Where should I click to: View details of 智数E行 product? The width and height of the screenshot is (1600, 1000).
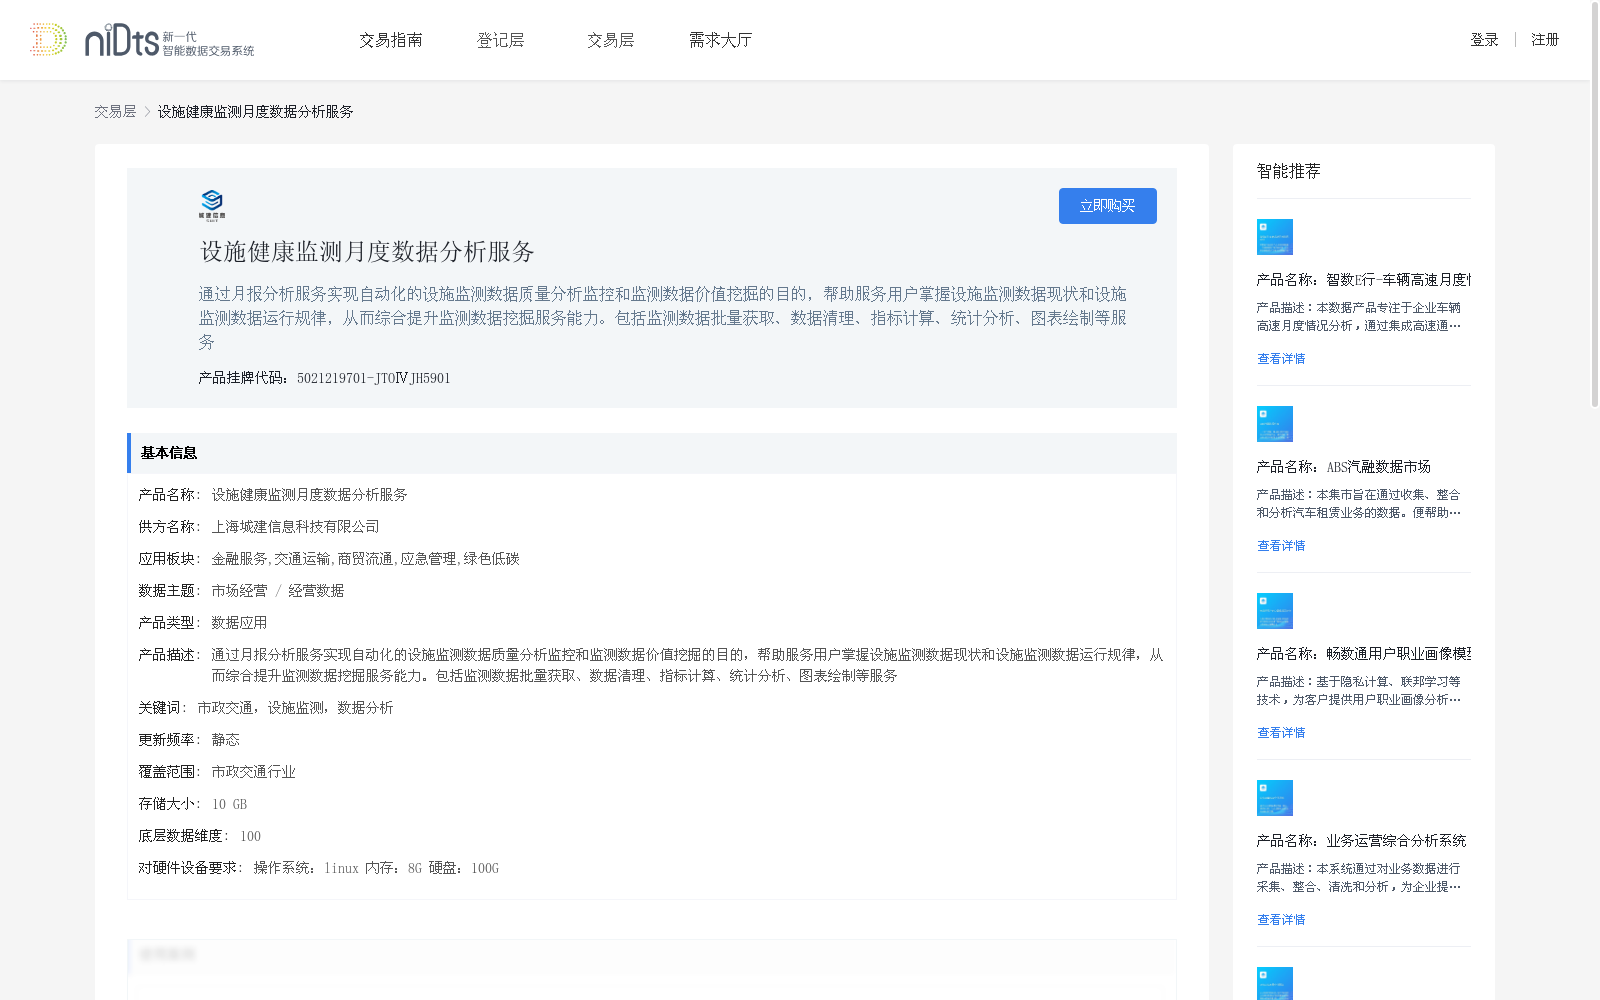tap(1281, 359)
